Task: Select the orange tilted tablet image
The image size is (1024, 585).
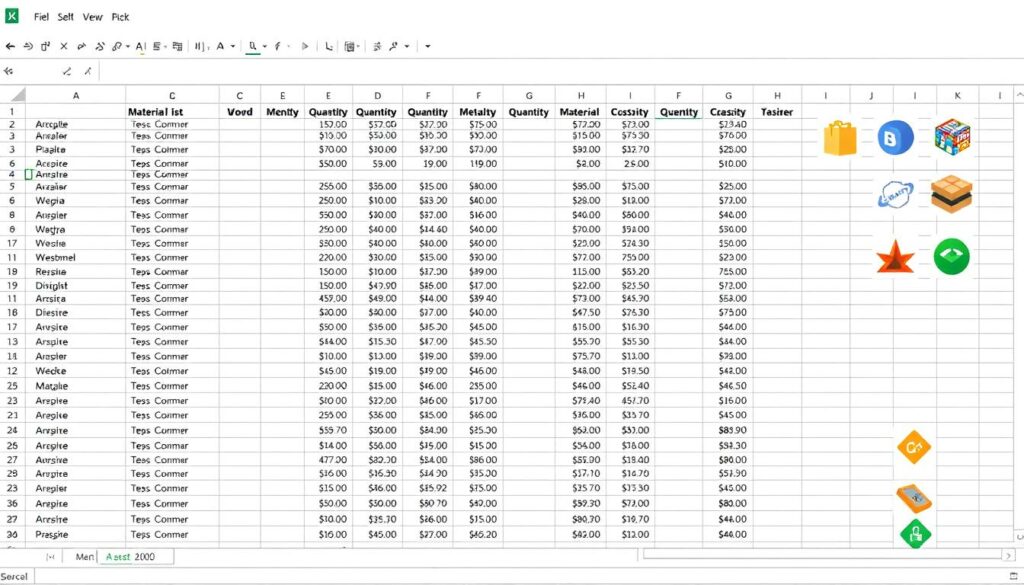Action: click(914, 498)
